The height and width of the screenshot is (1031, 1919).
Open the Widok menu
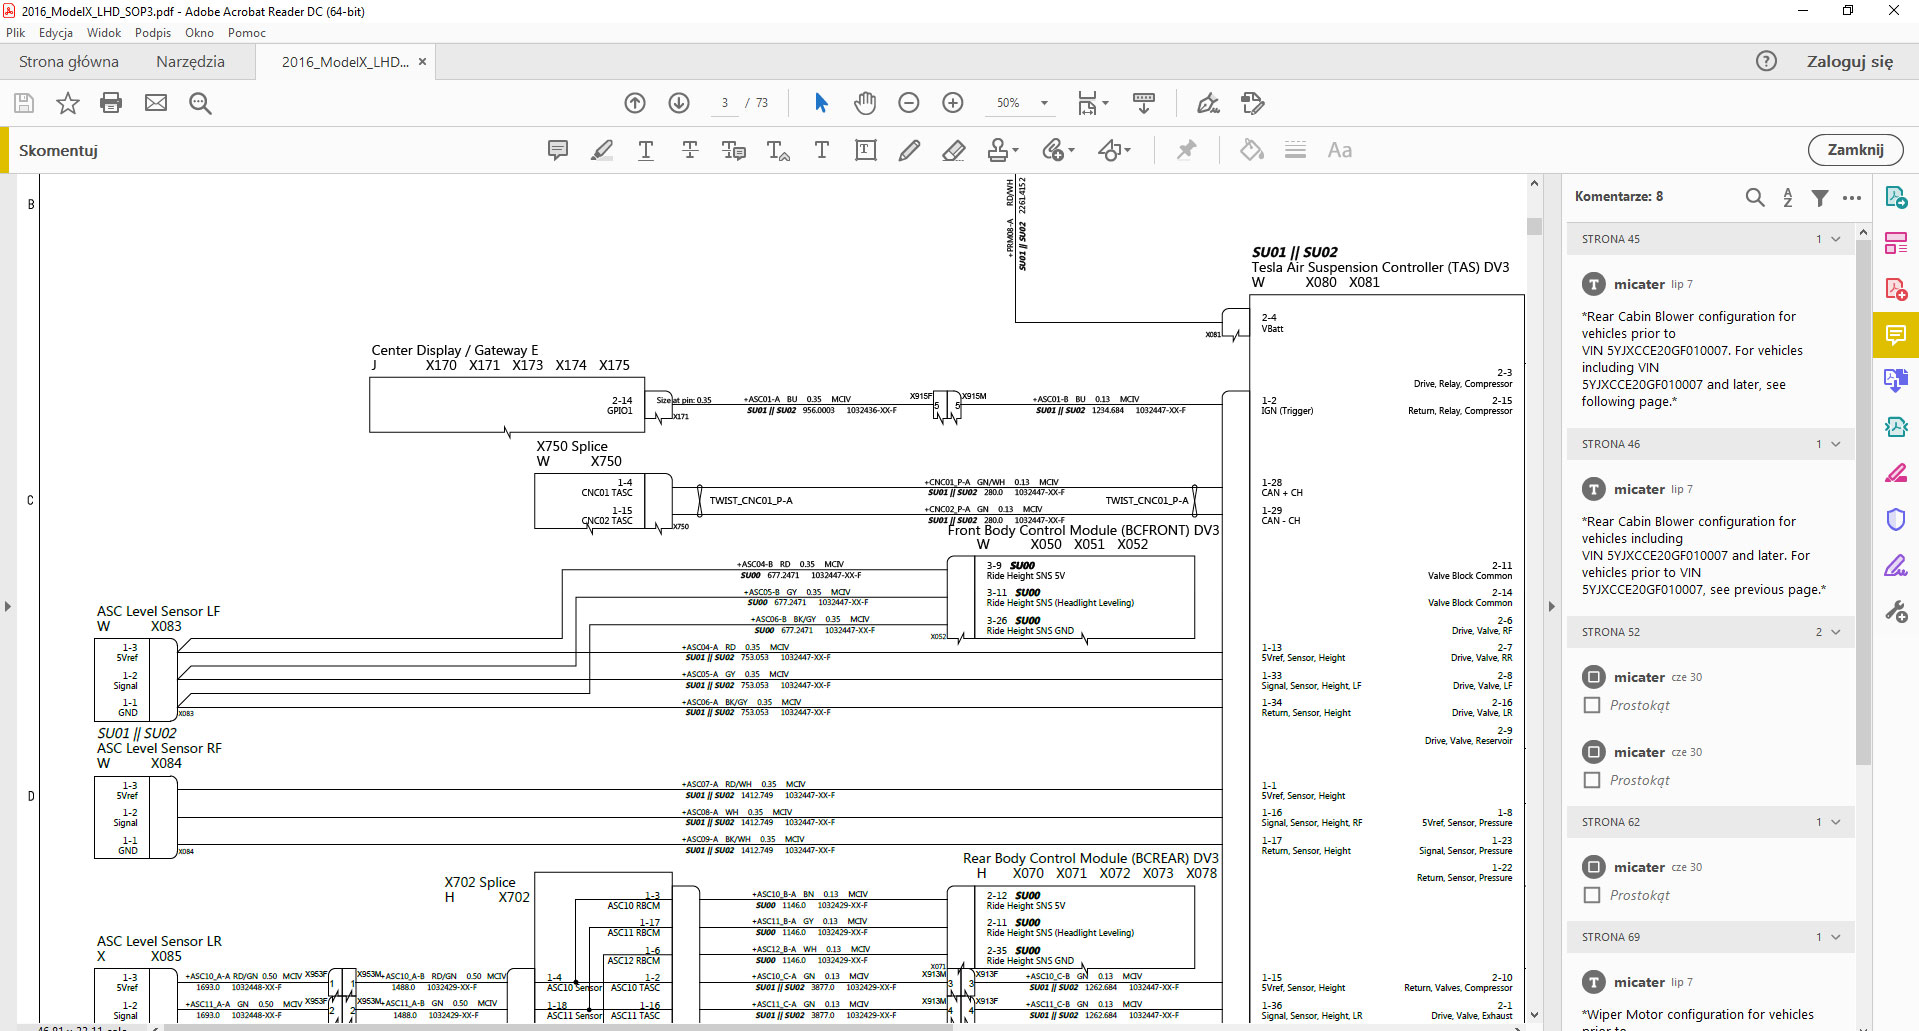104,33
